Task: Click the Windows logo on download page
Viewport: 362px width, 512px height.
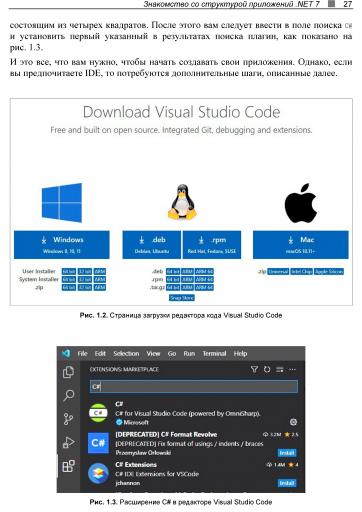Action: 62,202
